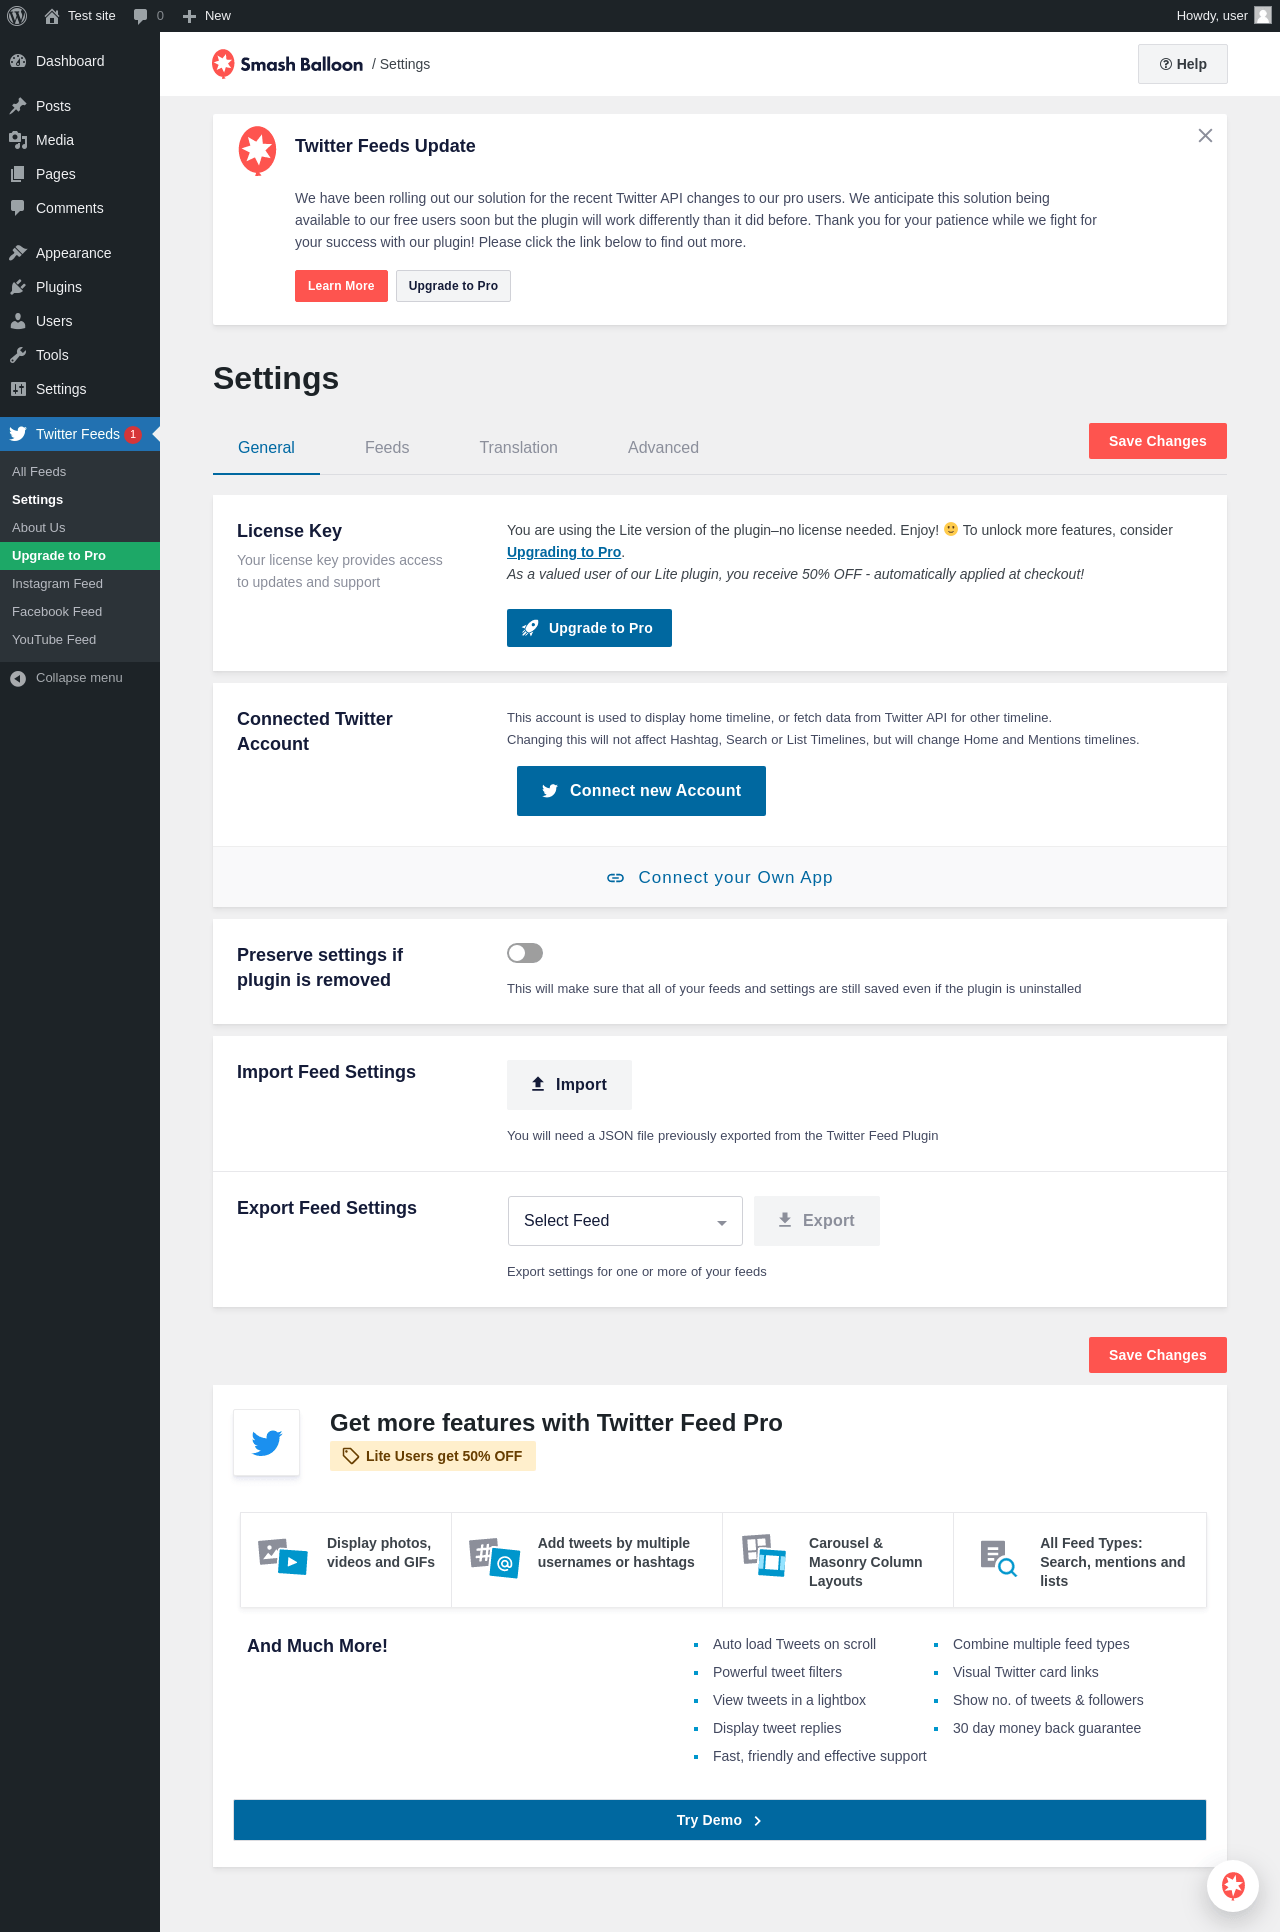The height and width of the screenshot is (1932, 1280).
Task: Click the balloon icon in update notice
Action: [257, 151]
